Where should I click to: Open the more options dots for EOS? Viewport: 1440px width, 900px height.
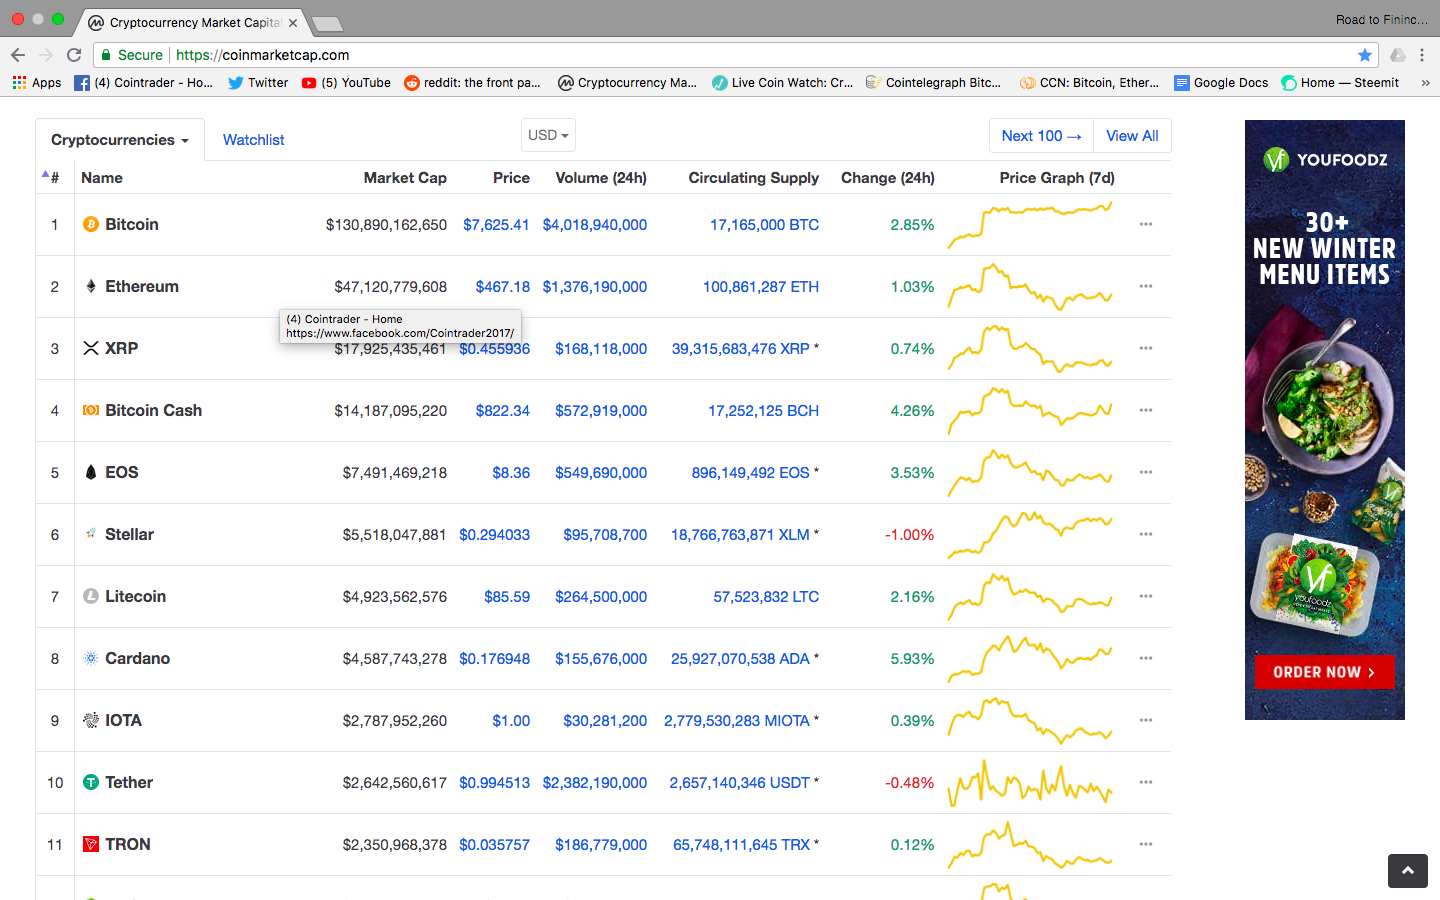[x=1146, y=472]
